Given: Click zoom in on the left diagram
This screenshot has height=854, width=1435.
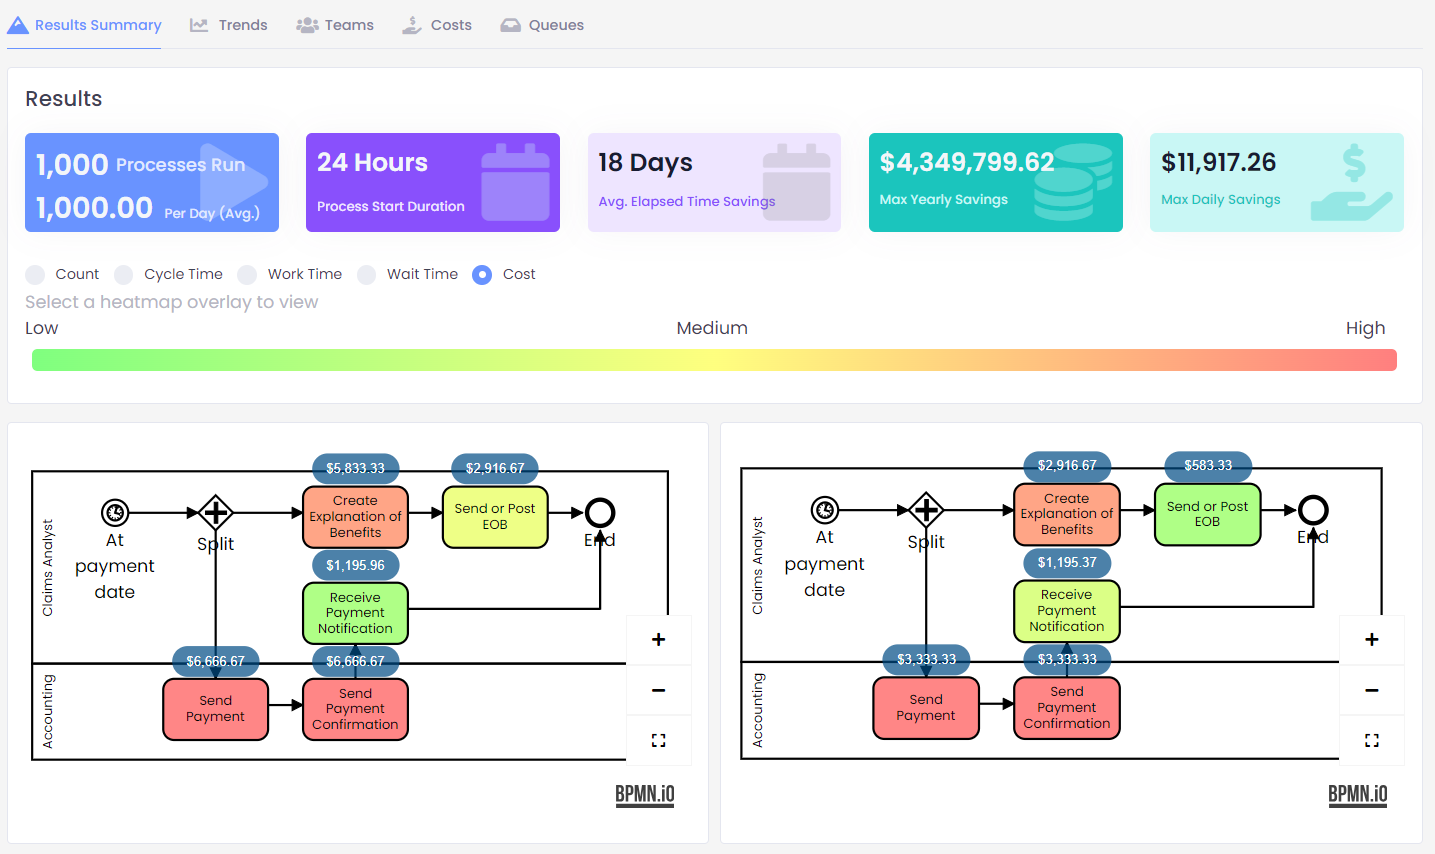Looking at the screenshot, I should [658, 639].
